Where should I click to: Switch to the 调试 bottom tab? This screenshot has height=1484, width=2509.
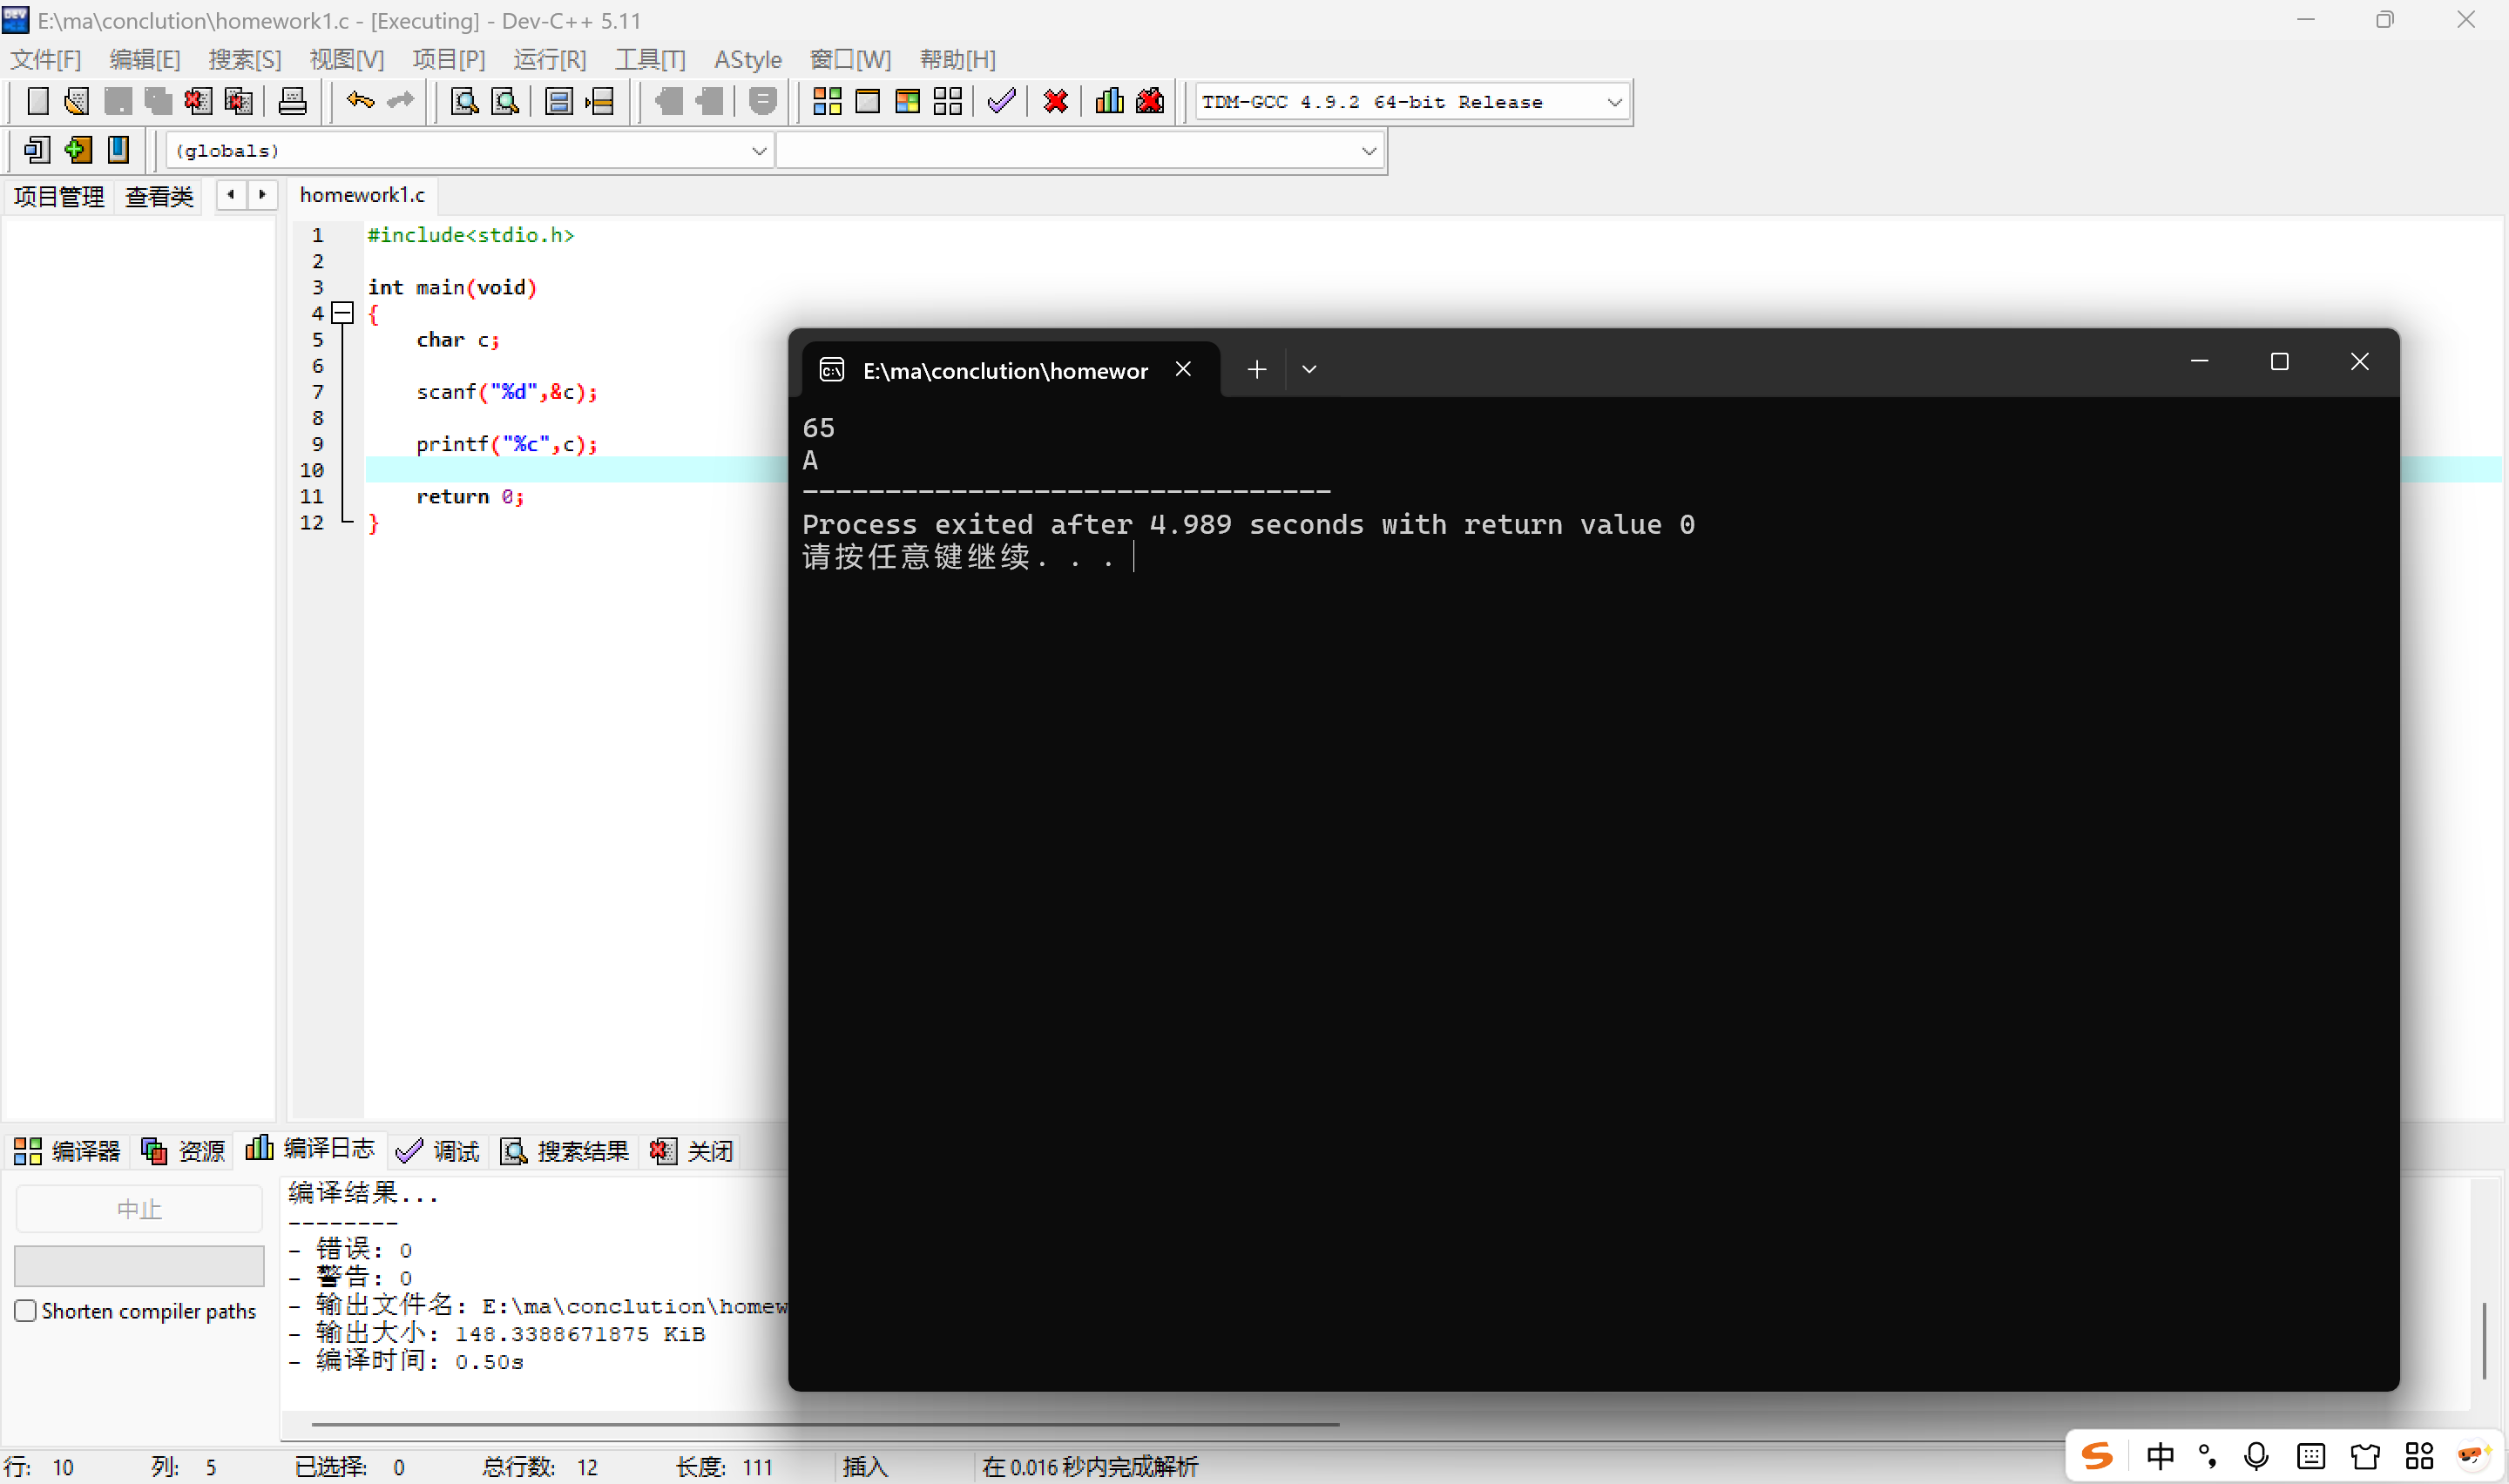[x=439, y=1151]
